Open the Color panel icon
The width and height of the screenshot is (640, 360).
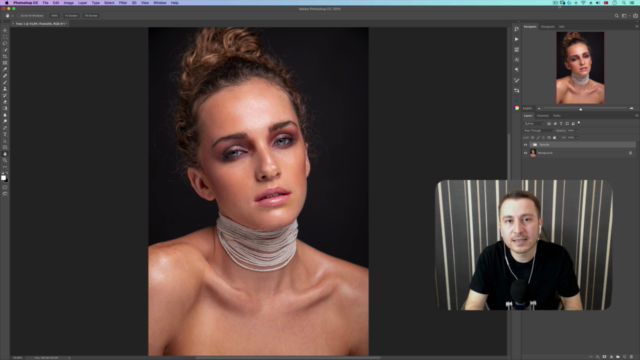[517, 108]
